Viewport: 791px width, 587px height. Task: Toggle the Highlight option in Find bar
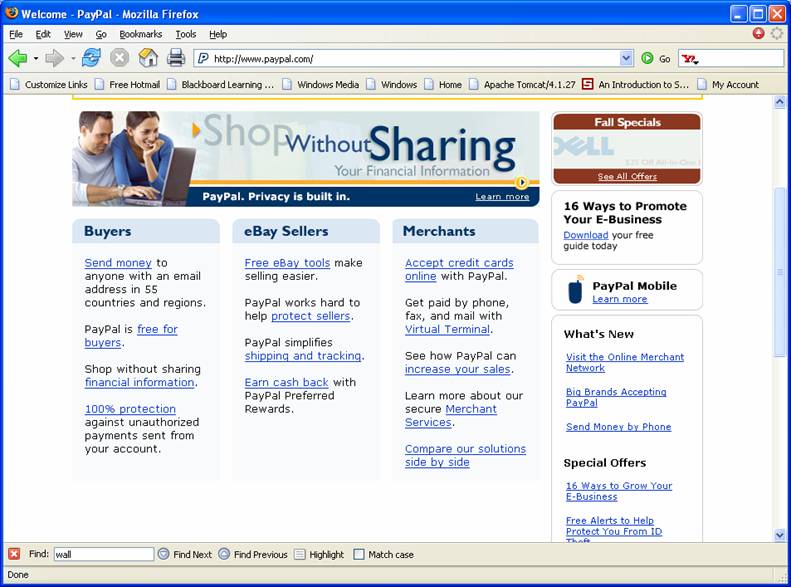(319, 554)
